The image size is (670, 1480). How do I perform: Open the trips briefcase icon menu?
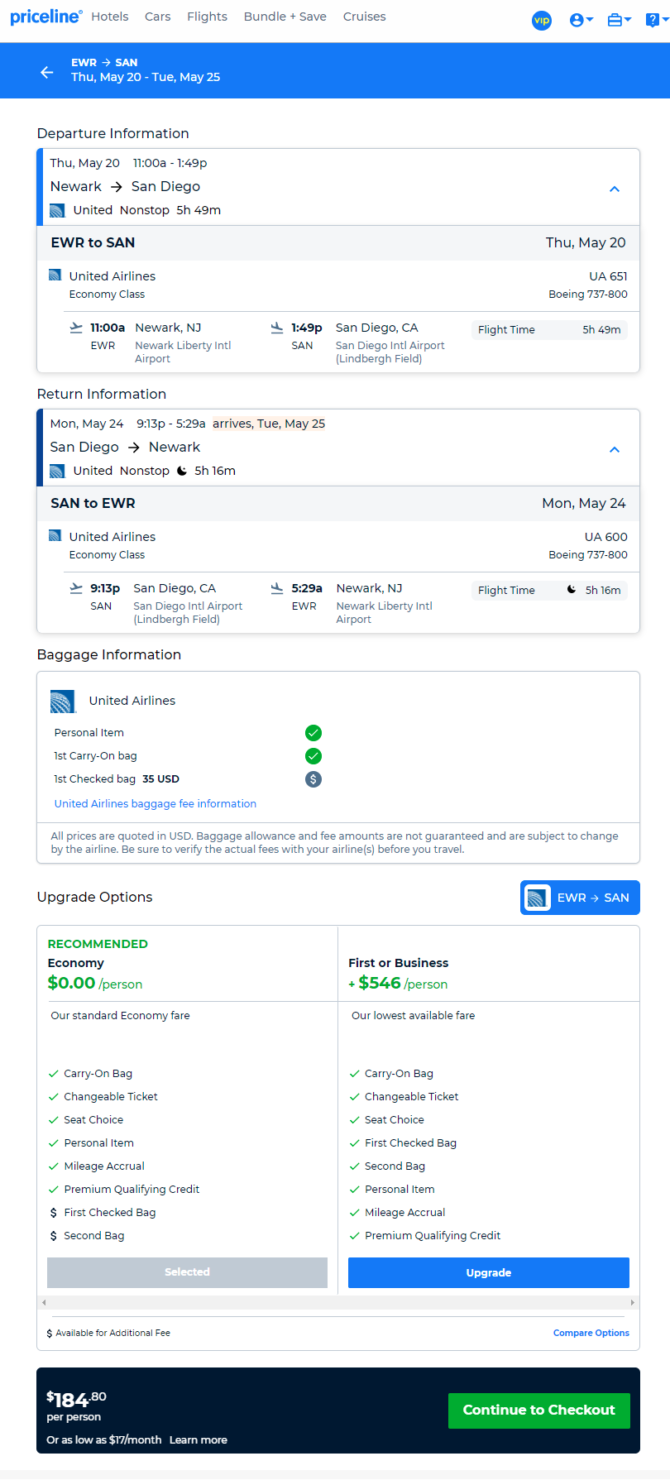(x=619, y=20)
